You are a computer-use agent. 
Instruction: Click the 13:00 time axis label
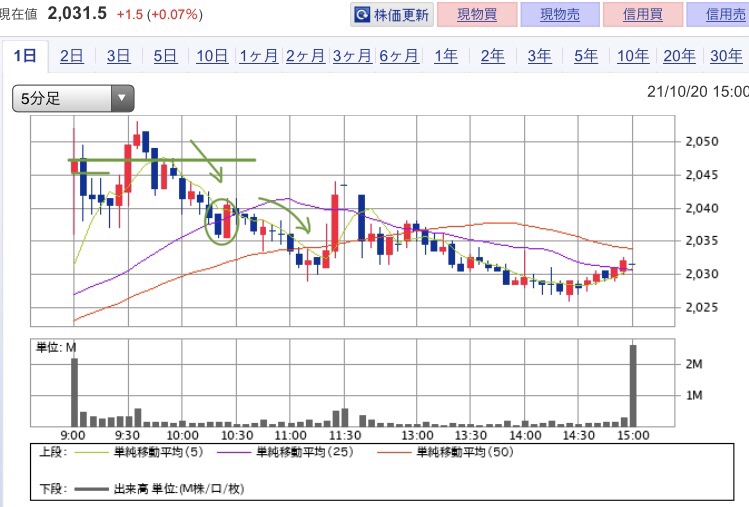point(417,435)
